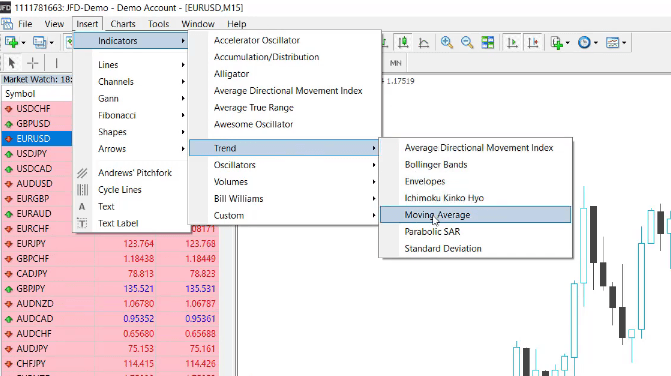This screenshot has height=376, width=671.
Task: Click the Templates toolbar icon
Action: click(612, 42)
